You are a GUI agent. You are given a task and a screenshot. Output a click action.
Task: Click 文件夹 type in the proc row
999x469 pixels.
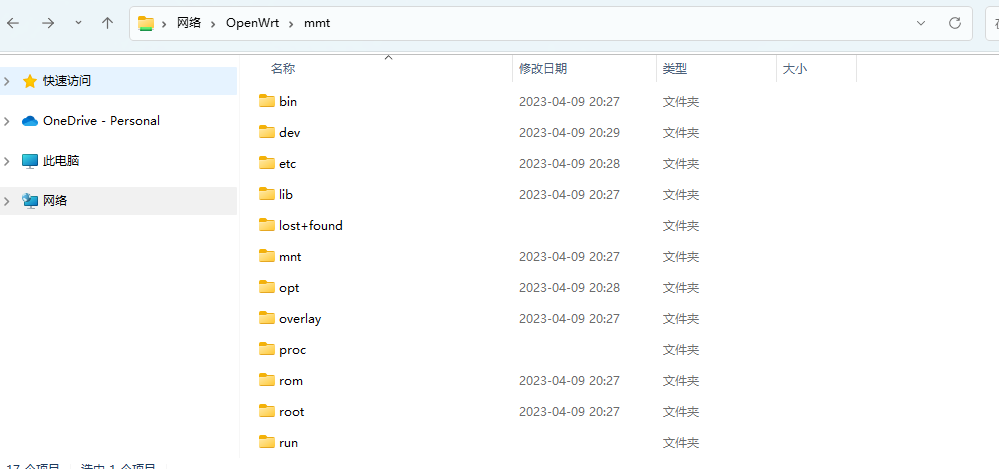click(x=681, y=350)
